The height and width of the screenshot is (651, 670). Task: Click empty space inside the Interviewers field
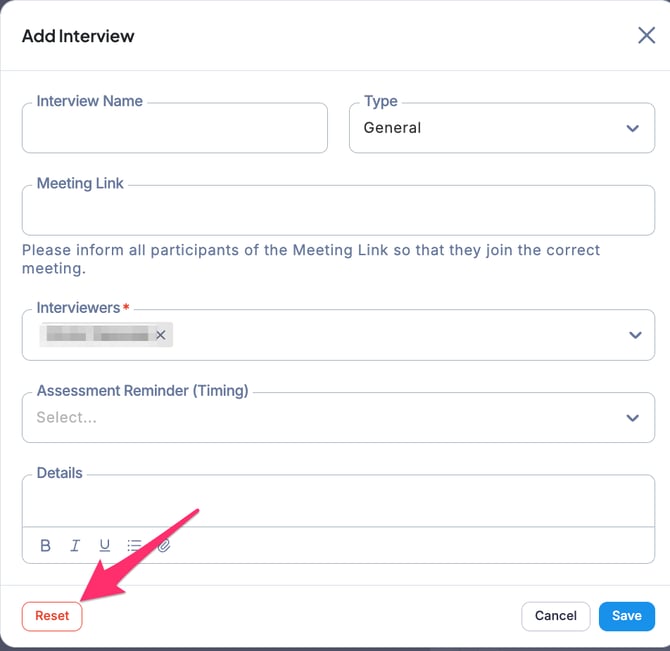(400, 335)
